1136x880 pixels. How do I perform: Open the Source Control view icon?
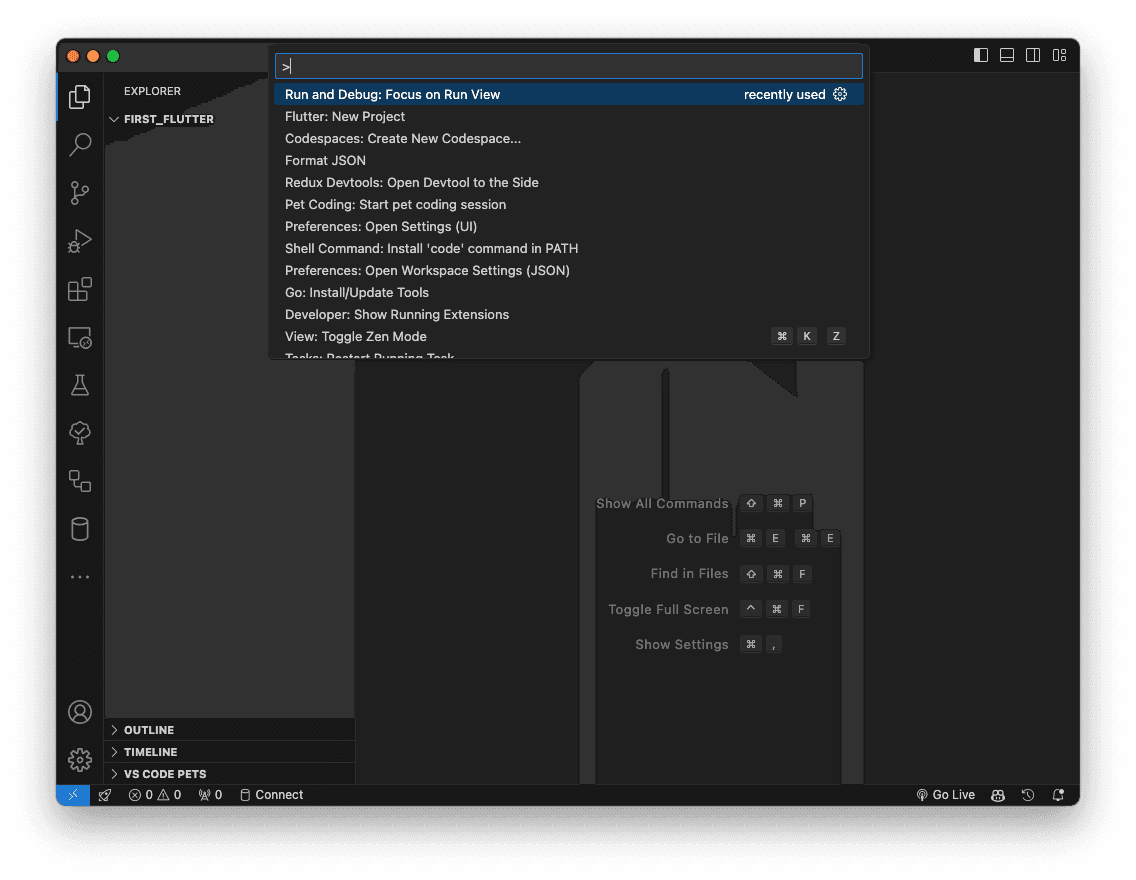(80, 193)
